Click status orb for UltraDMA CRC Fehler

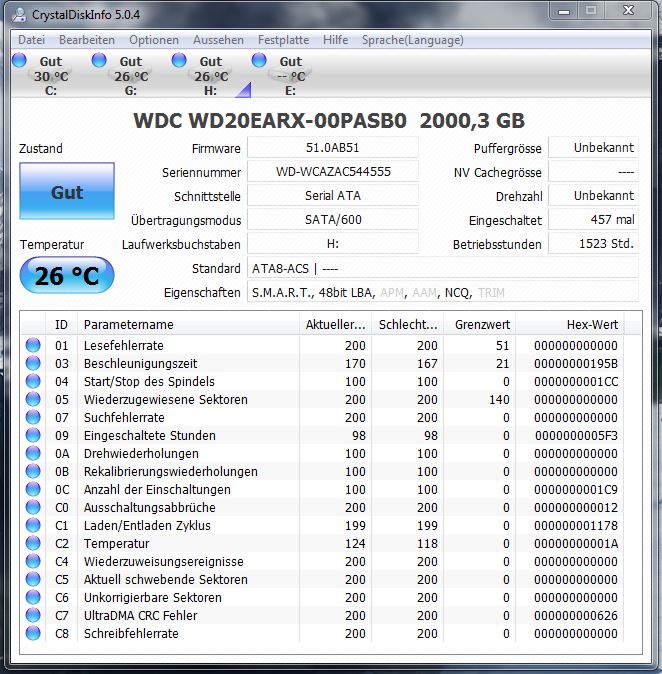point(33,615)
